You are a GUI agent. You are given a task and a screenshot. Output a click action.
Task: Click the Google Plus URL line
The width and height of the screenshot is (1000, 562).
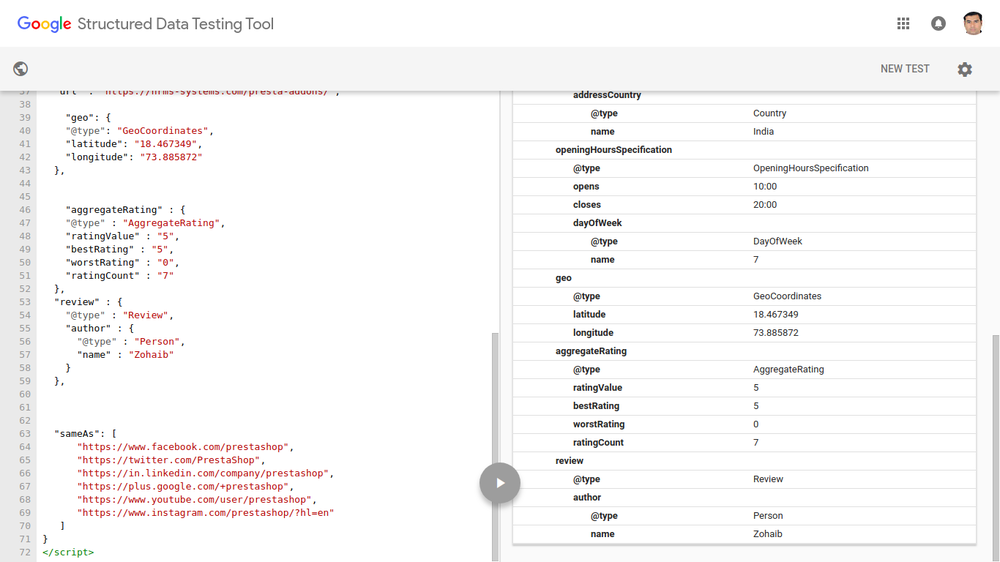coord(183,486)
